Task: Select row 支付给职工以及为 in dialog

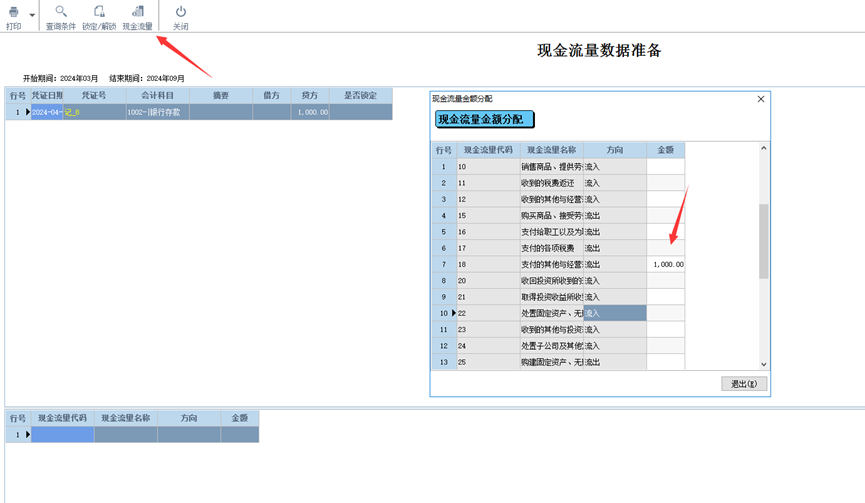Action: [x=558, y=232]
